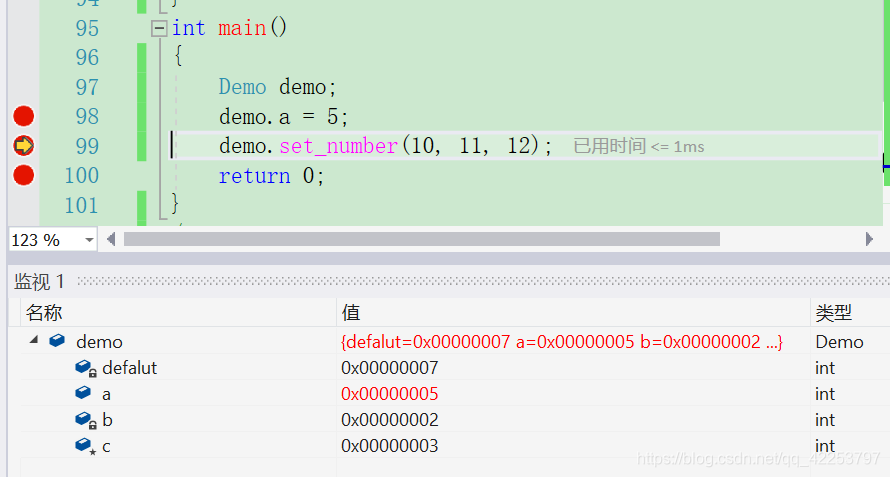Toggle the breakpoint on line 98
This screenshot has height=477, width=890.
[x=23, y=116]
